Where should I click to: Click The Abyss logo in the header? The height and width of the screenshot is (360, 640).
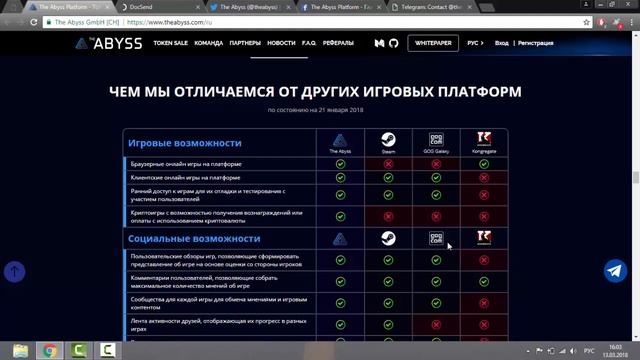click(109, 43)
